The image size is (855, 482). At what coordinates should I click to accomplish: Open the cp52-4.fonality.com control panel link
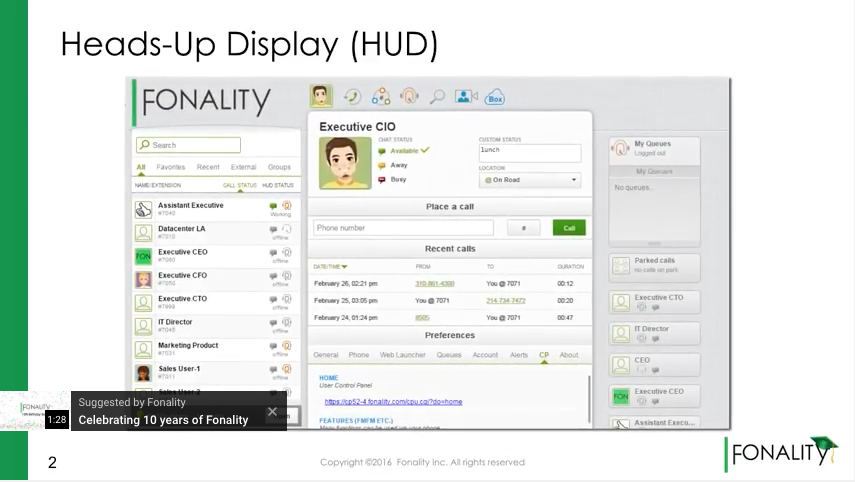393,402
